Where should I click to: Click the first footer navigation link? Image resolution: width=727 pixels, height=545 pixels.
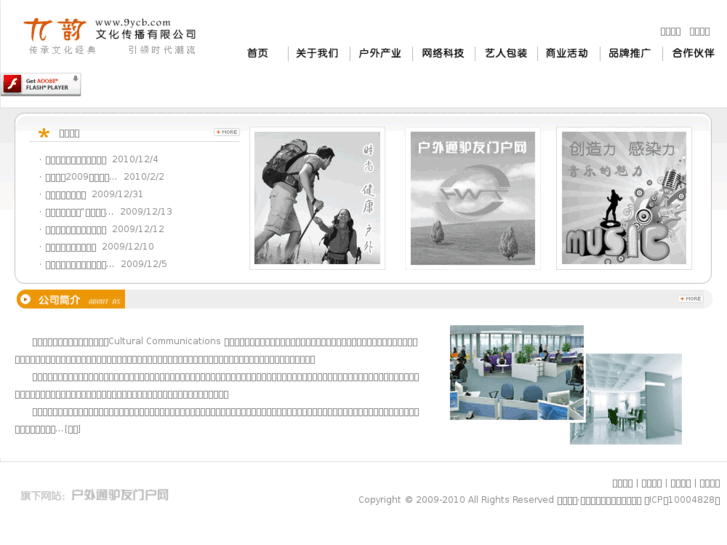coord(622,483)
